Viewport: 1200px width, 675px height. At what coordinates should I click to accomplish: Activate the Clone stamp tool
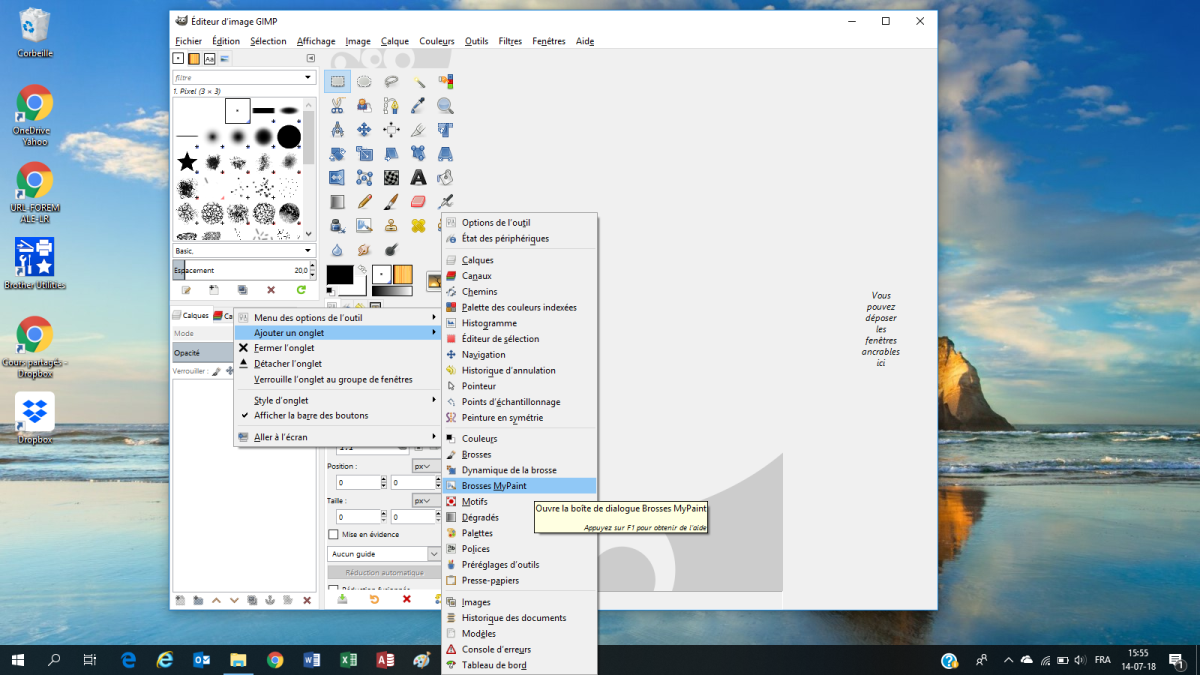pyautogui.click(x=391, y=226)
